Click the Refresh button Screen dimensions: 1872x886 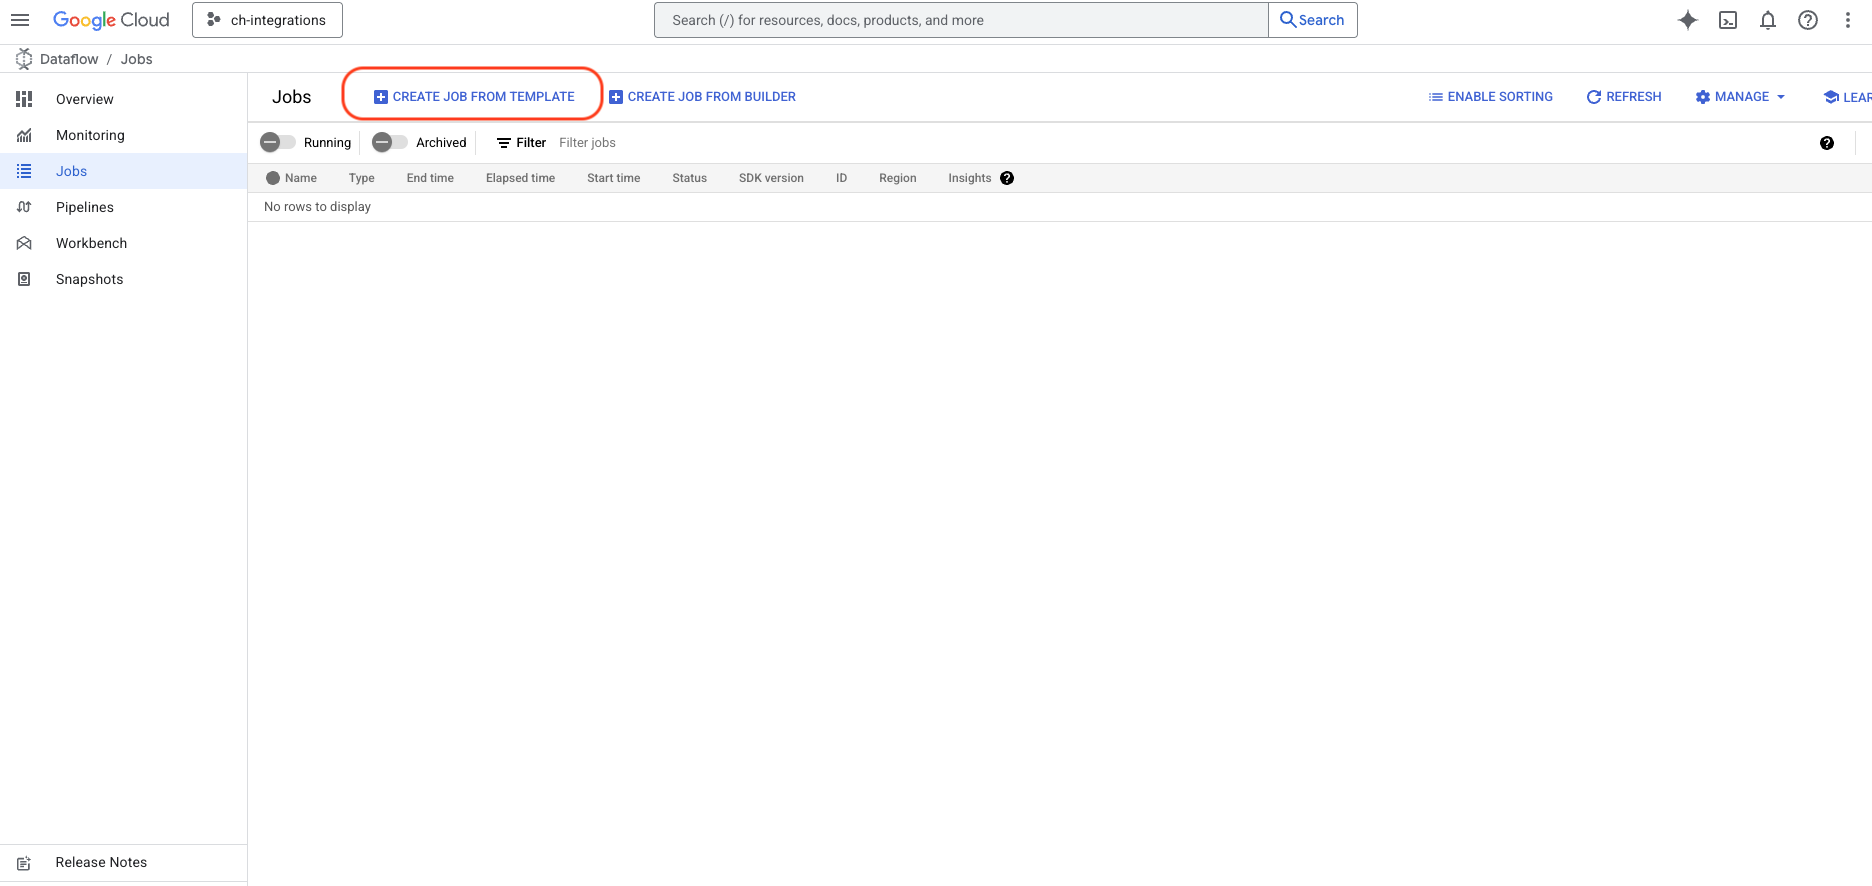(x=1624, y=97)
